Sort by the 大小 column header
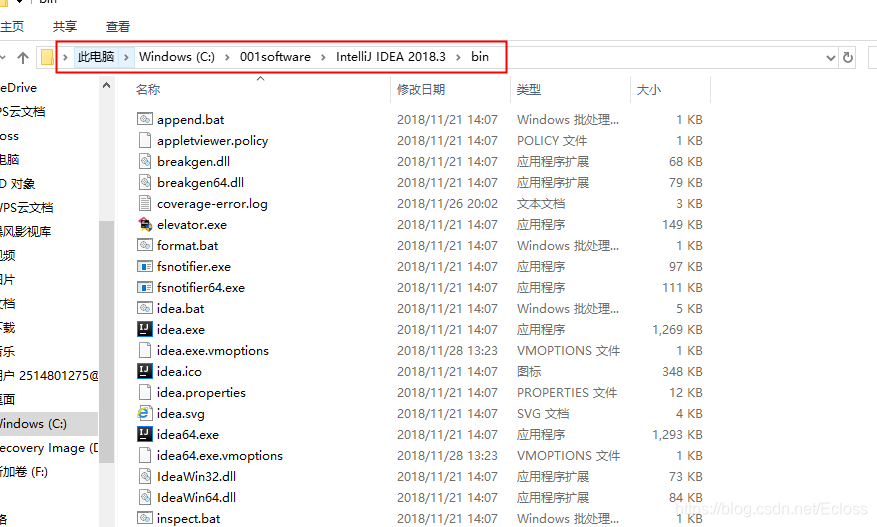877x527 pixels. [x=649, y=90]
